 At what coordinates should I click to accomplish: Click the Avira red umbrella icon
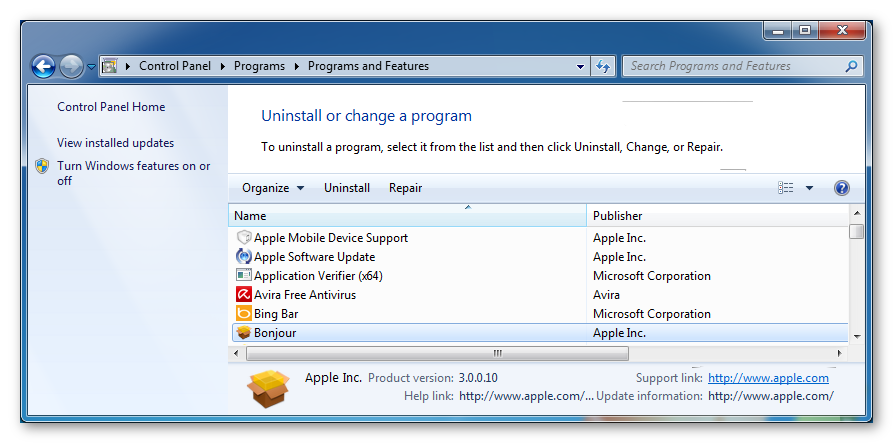[x=244, y=295]
